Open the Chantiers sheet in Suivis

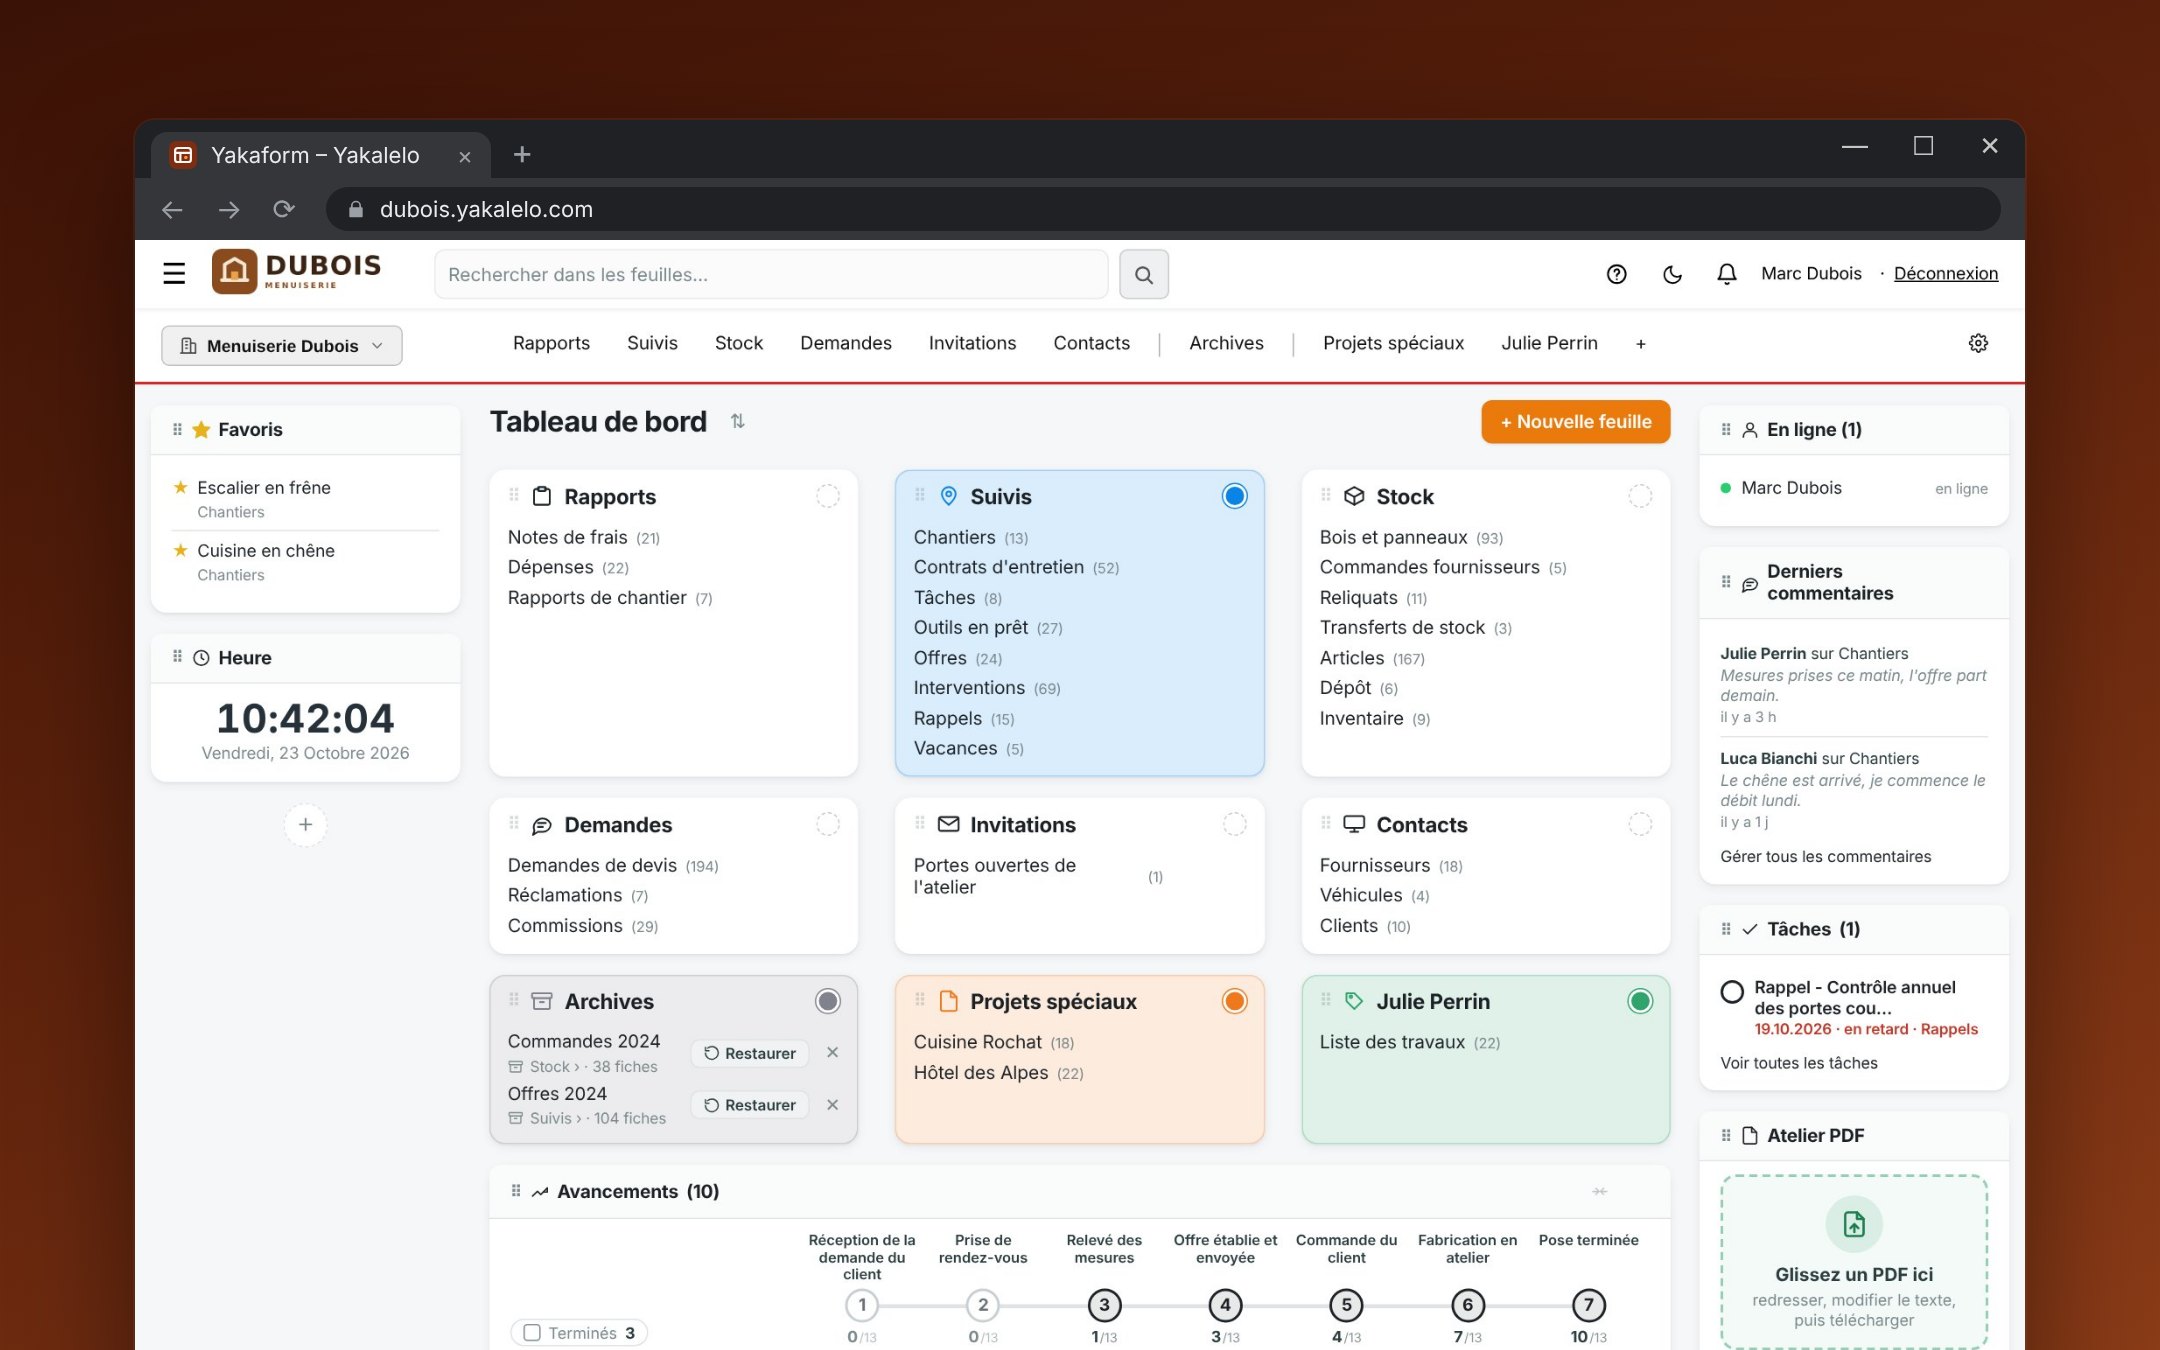pyautogui.click(x=954, y=537)
